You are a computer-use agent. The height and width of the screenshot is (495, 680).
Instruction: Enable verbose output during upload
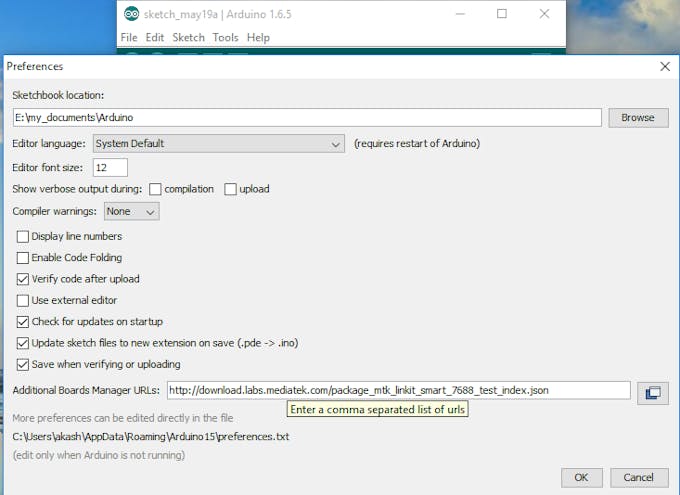pos(230,189)
